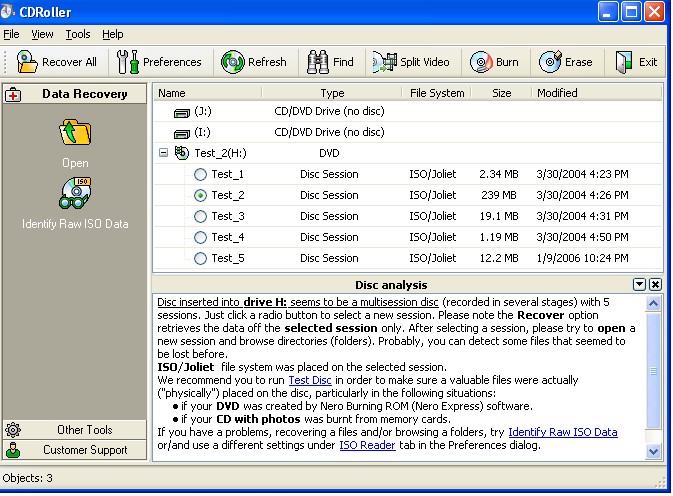Click the Erase disc icon
This screenshot has height=496, width=673.
(x=550, y=62)
